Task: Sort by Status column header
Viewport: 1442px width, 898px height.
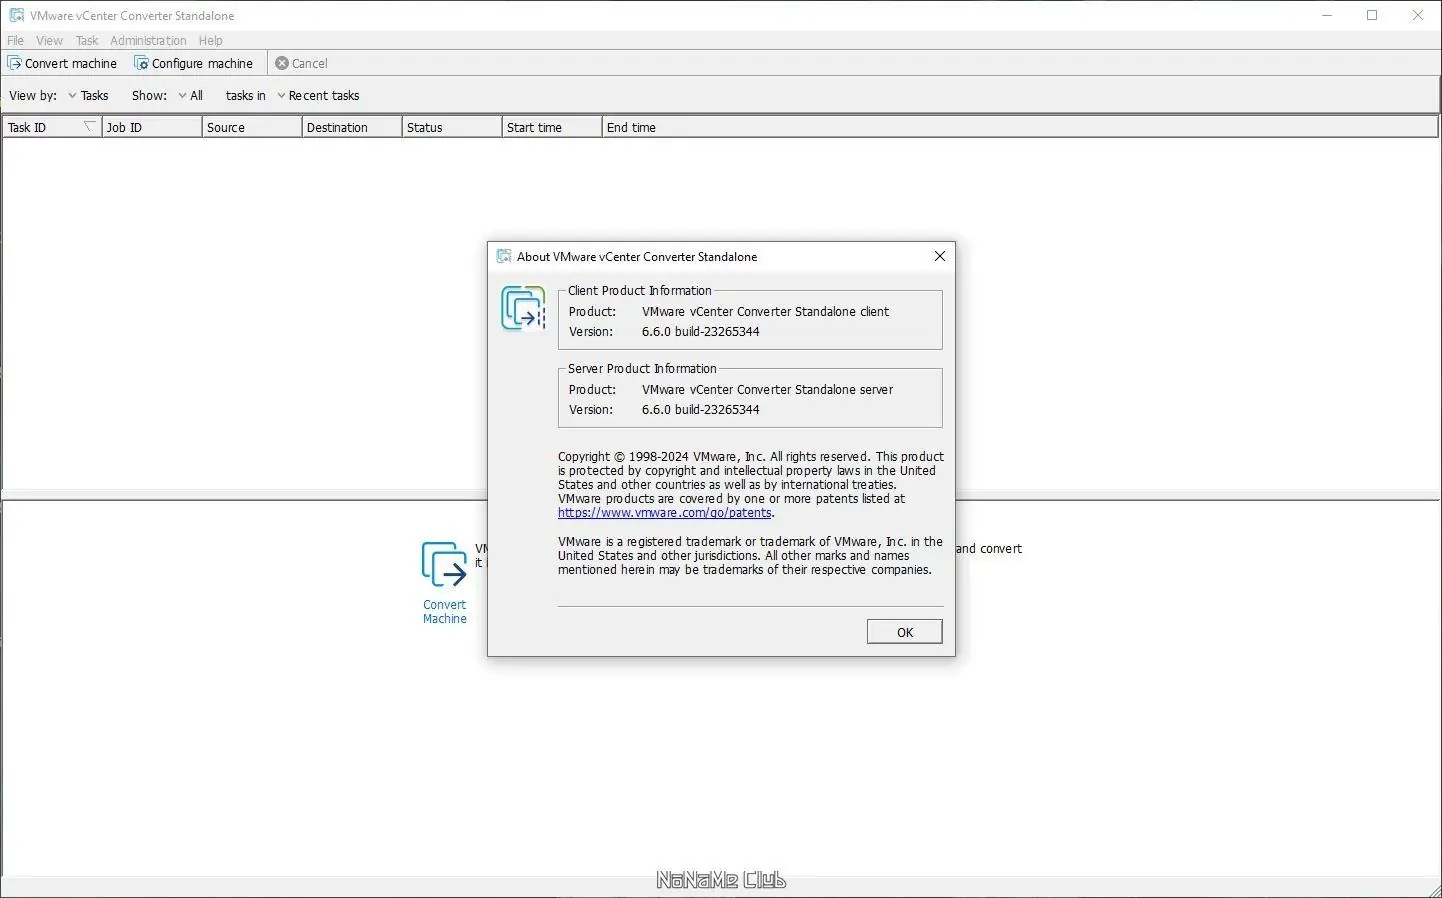Action: pos(452,127)
